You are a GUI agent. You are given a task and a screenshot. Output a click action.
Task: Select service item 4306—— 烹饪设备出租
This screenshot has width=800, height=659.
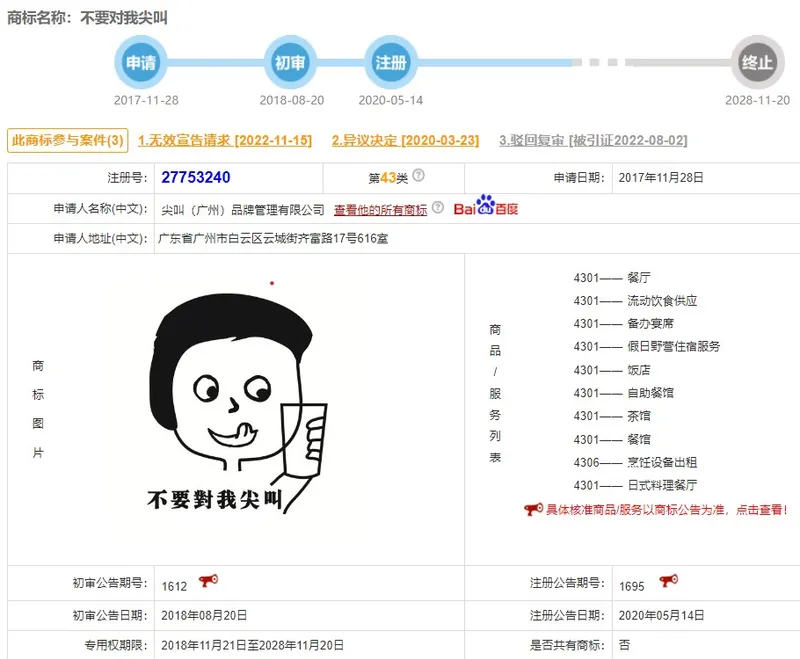(x=635, y=462)
